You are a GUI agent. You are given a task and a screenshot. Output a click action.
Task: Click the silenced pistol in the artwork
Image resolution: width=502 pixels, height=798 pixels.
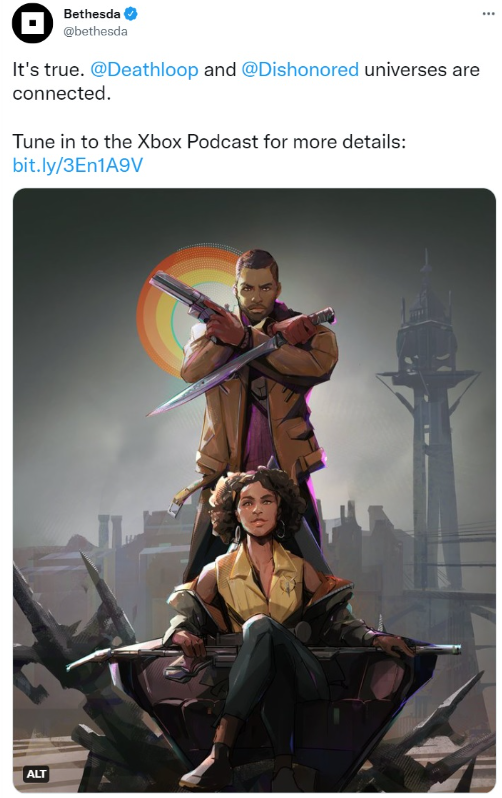pyautogui.click(x=192, y=298)
